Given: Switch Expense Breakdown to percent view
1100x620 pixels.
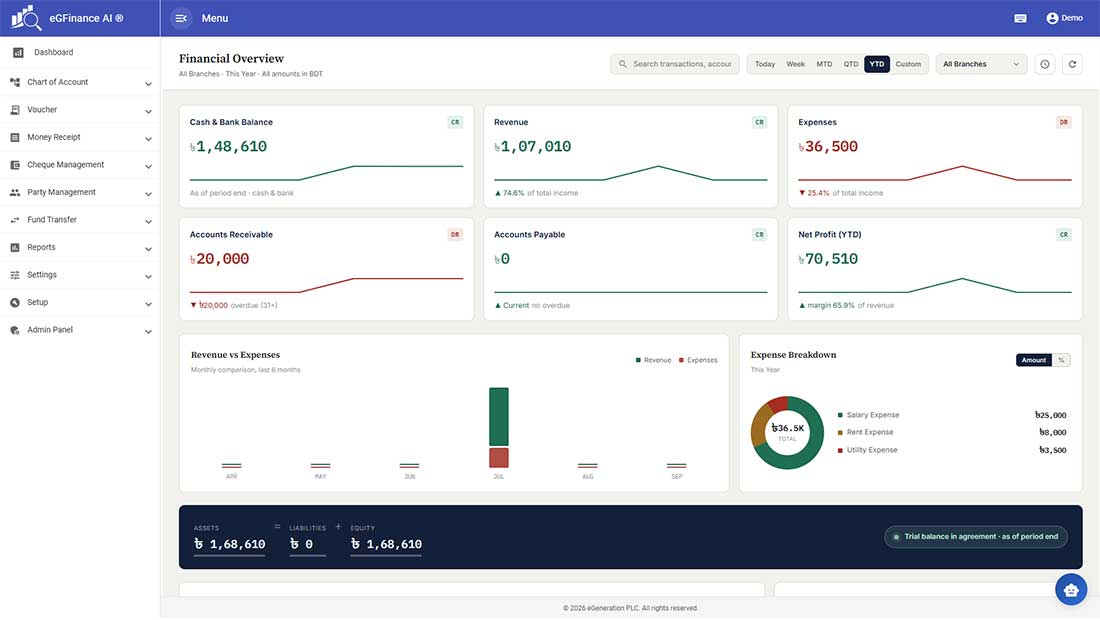Looking at the screenshot, I should (1061, 360).
